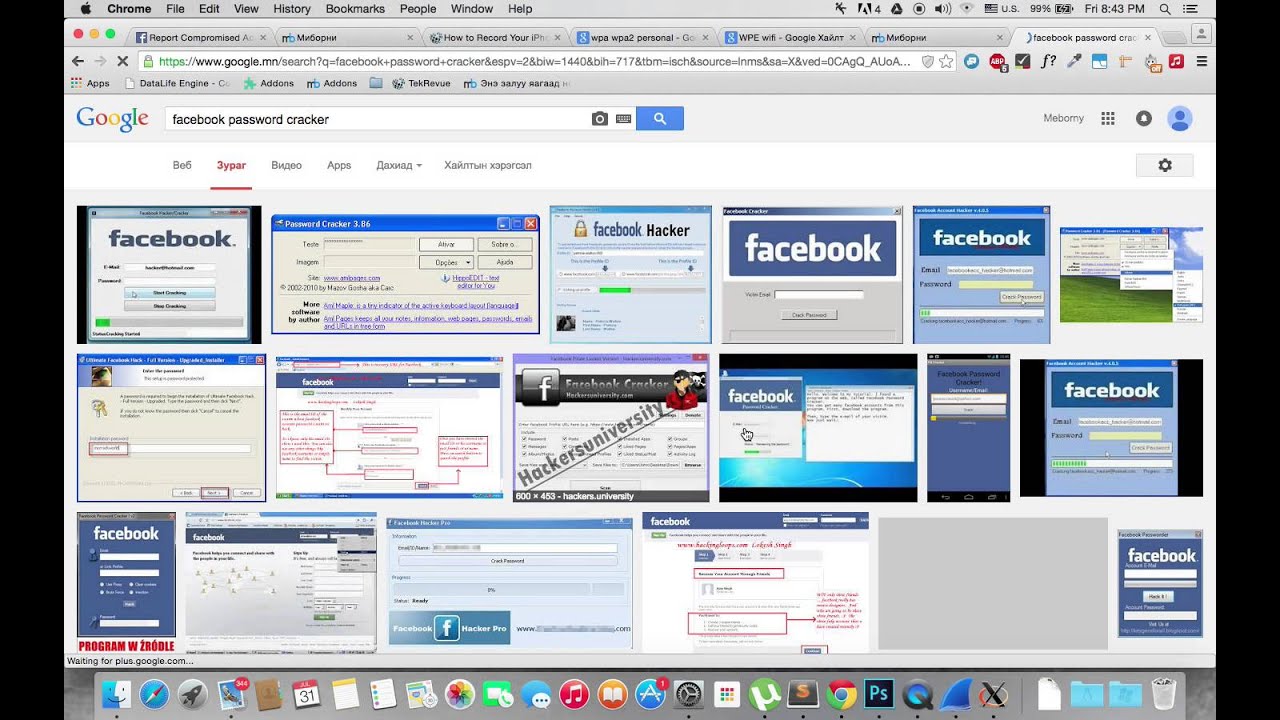Screen dimensions: 1280x720
Task: Open the facebook. Start Cracking image result
Action: 169,275
